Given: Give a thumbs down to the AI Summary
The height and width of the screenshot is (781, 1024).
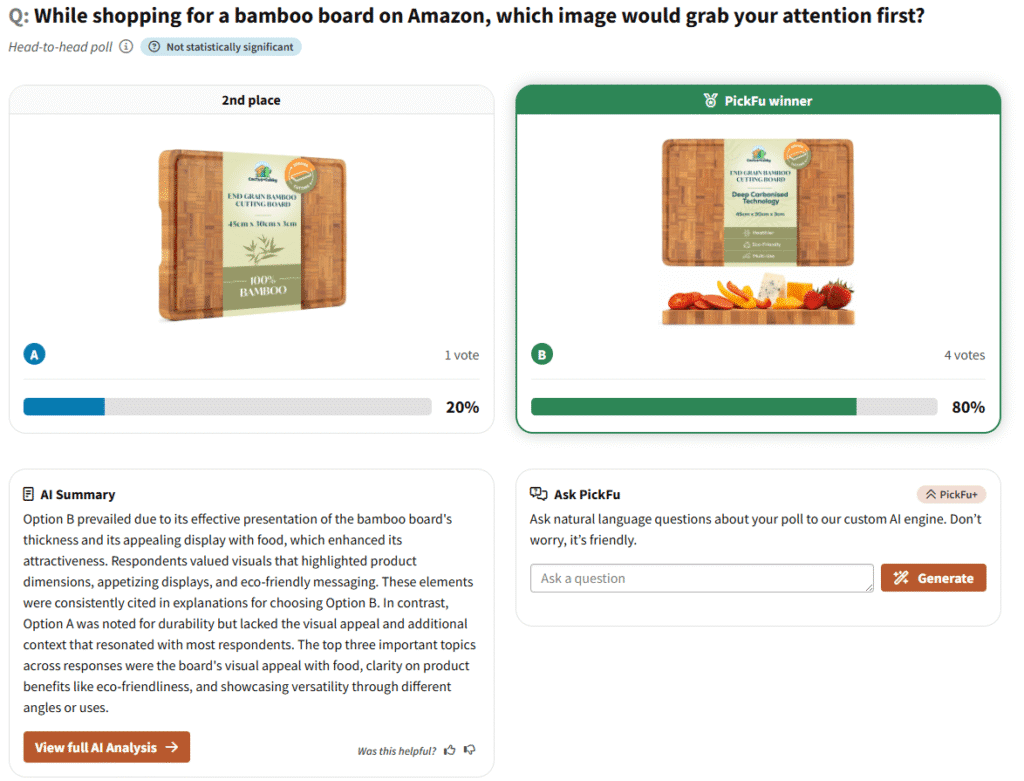Looking at the screenshot, I should point(467,749).
